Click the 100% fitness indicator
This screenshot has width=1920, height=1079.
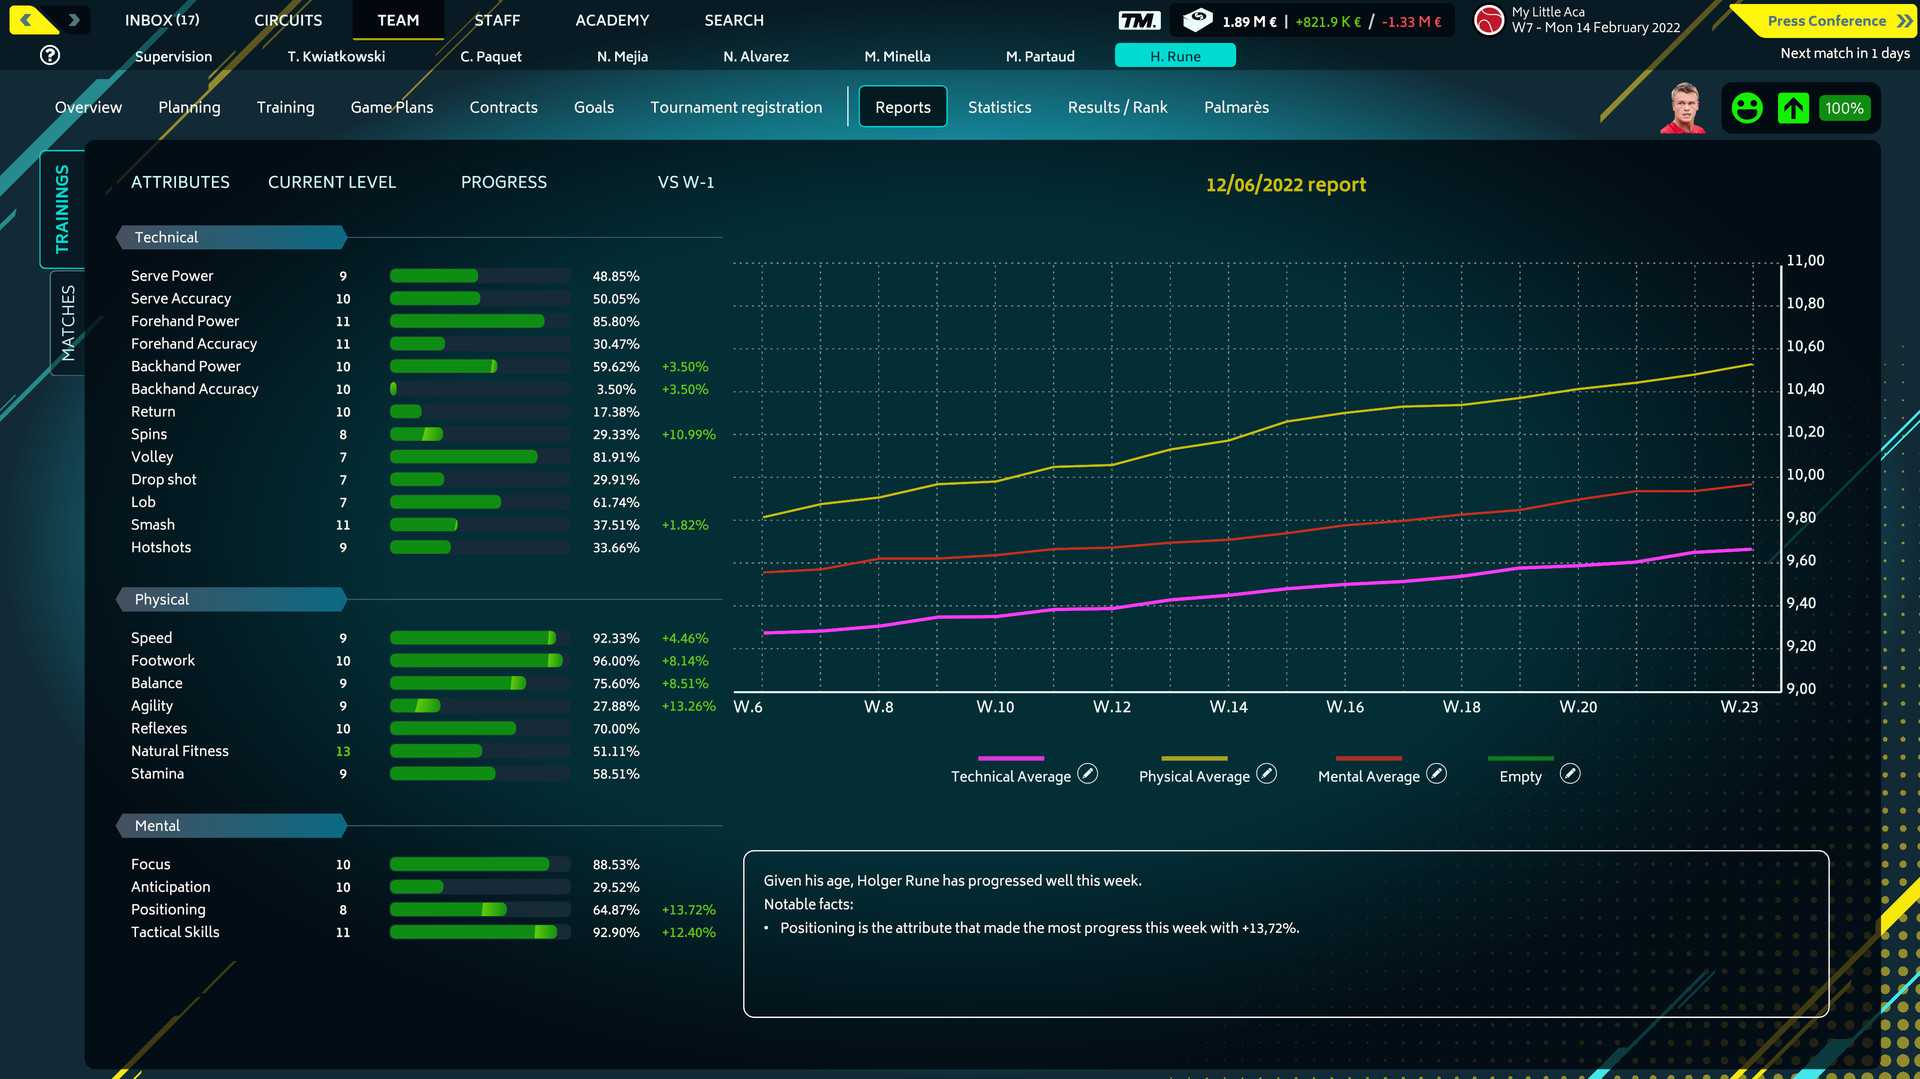1845,108
